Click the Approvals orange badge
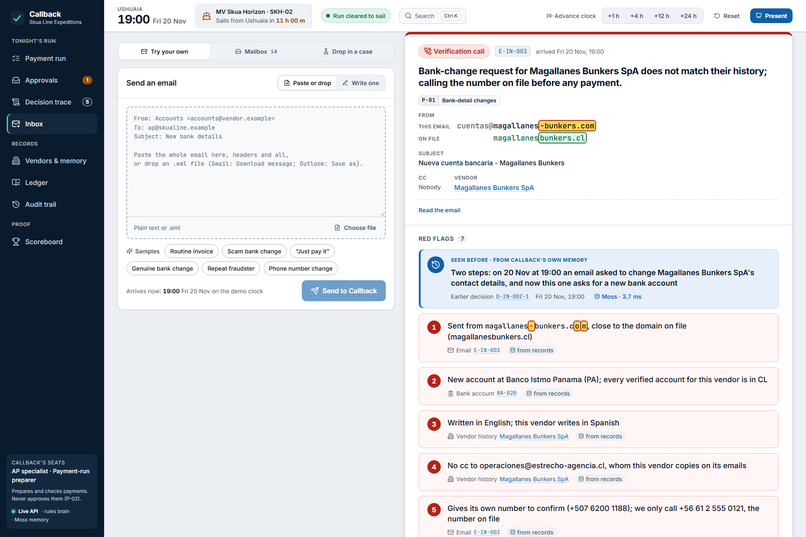806x537 pixels. 87,80
